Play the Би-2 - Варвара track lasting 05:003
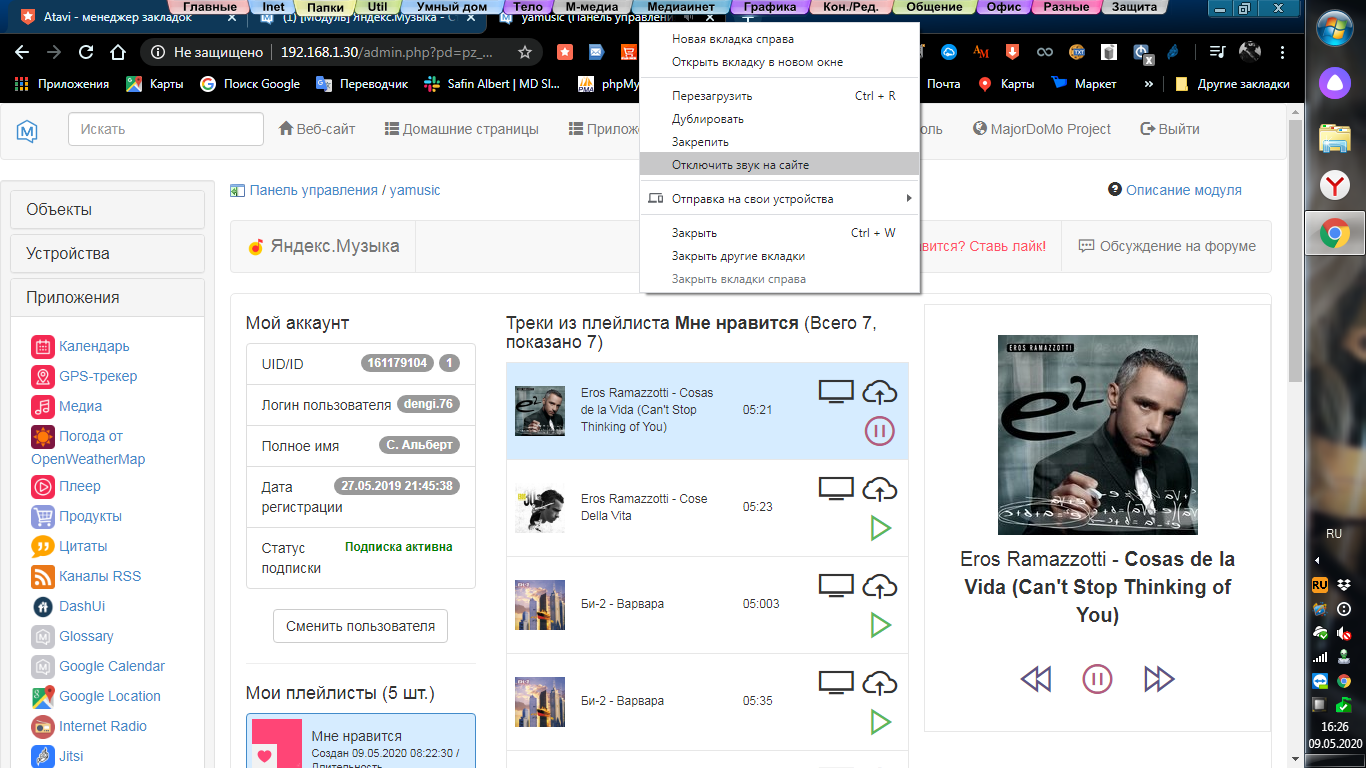1366x768 pixels. (880, 625)
